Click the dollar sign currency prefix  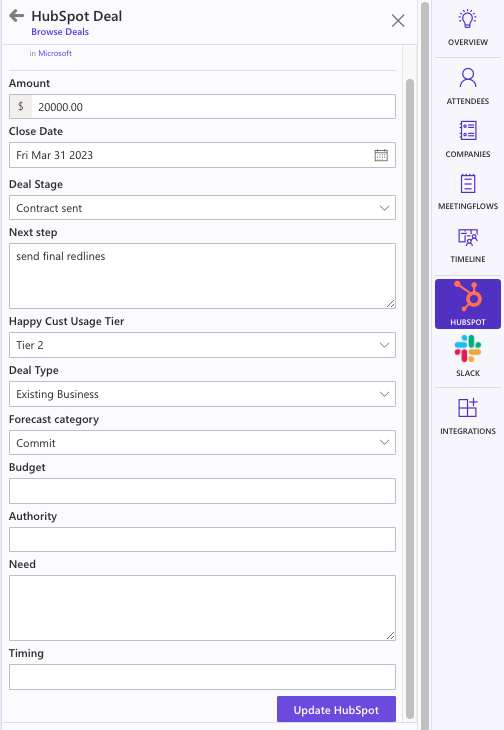[20, 107]
